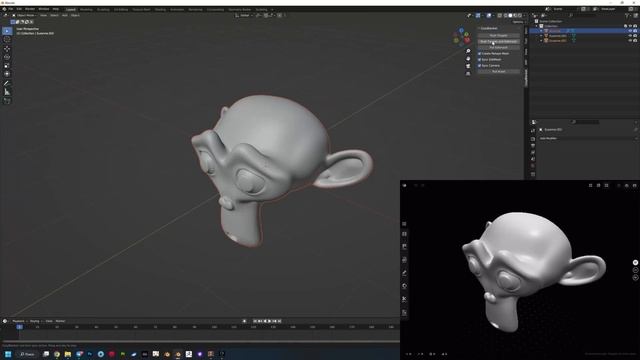
Task: Toggle Sync Camera checkbox
Action: [480, 65]
